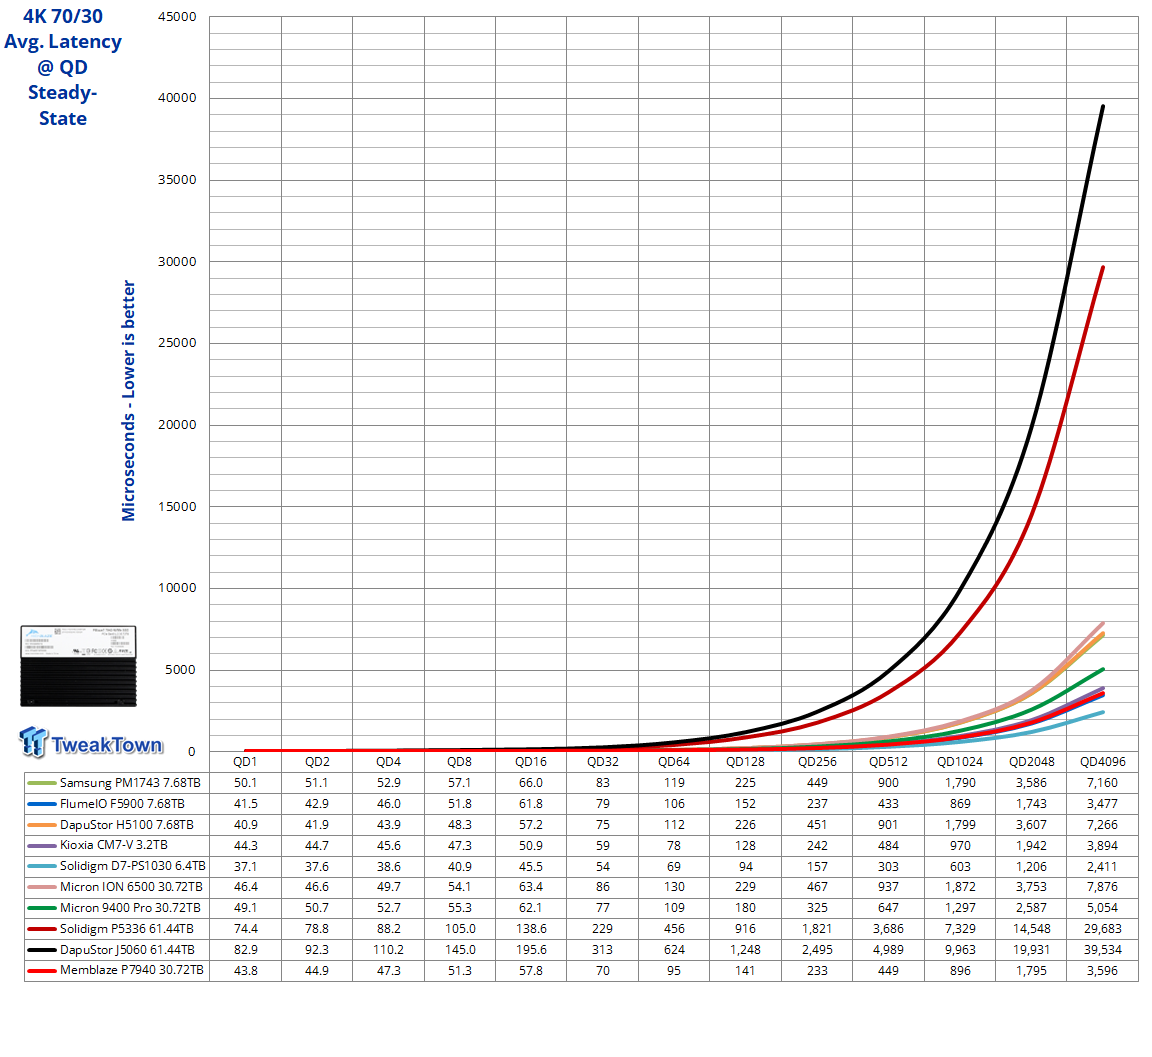Click the TweakTown logo
Screen dimensions: 1152x1057
pyautogui.click(x=90, y=743)
